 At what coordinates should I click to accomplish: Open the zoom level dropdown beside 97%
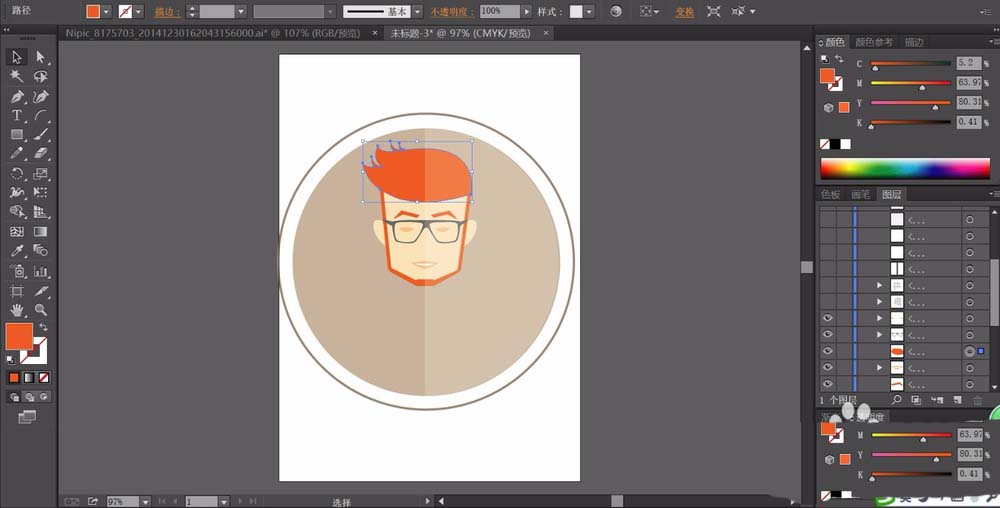[145, 502]
